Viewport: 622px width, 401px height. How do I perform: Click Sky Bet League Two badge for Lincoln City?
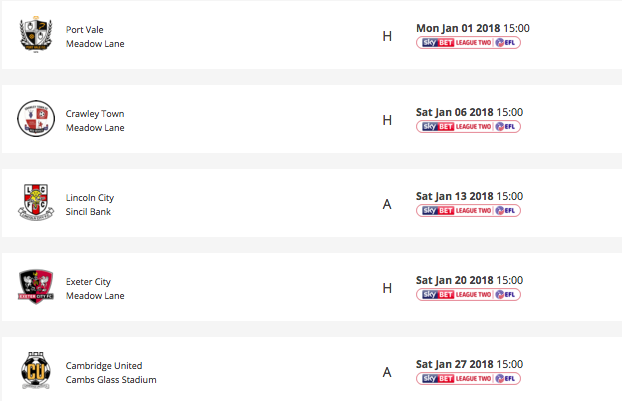[468, 211]
